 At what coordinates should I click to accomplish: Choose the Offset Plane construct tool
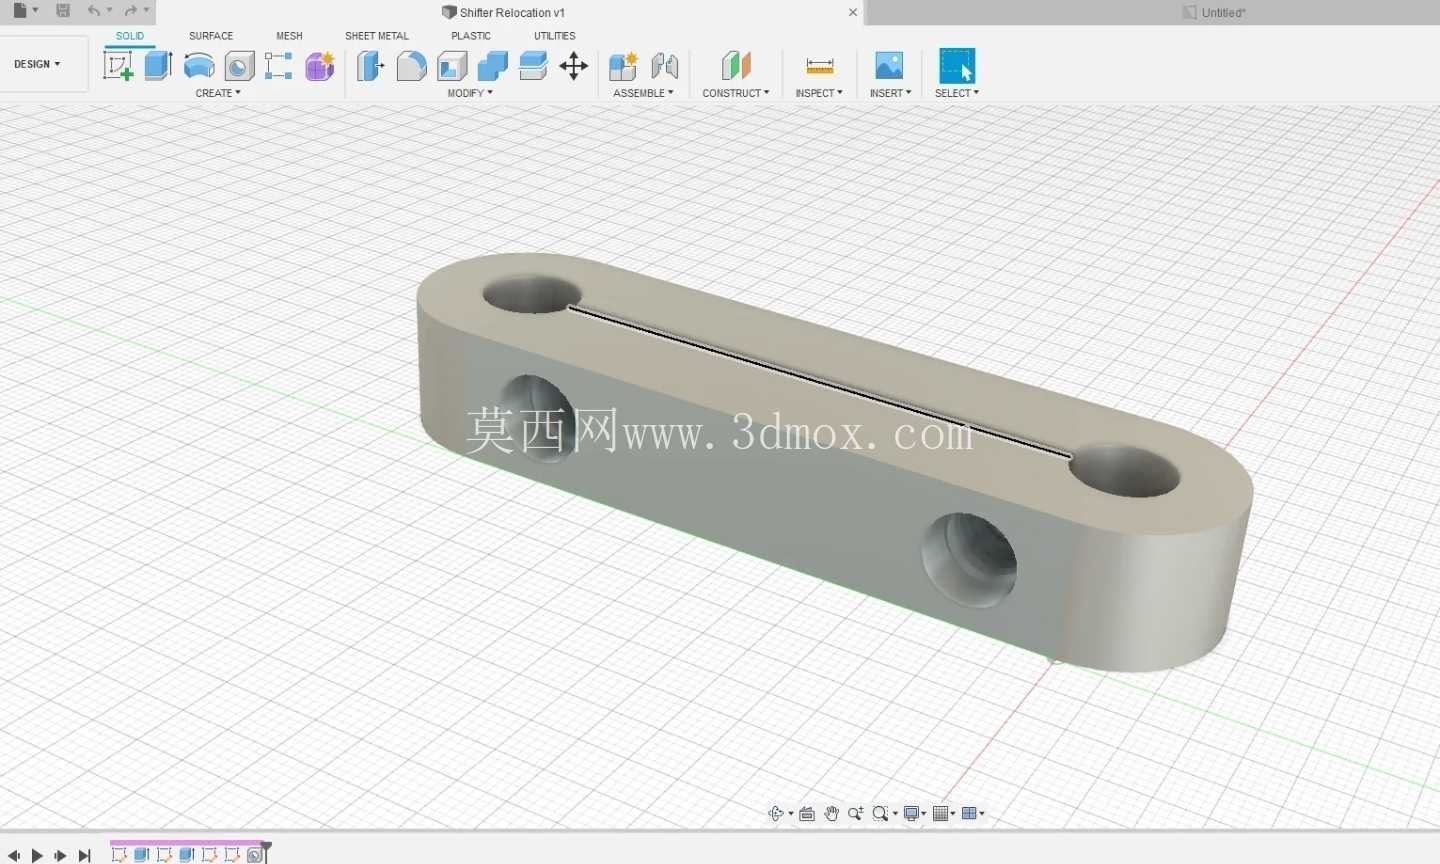click(736, 66)
